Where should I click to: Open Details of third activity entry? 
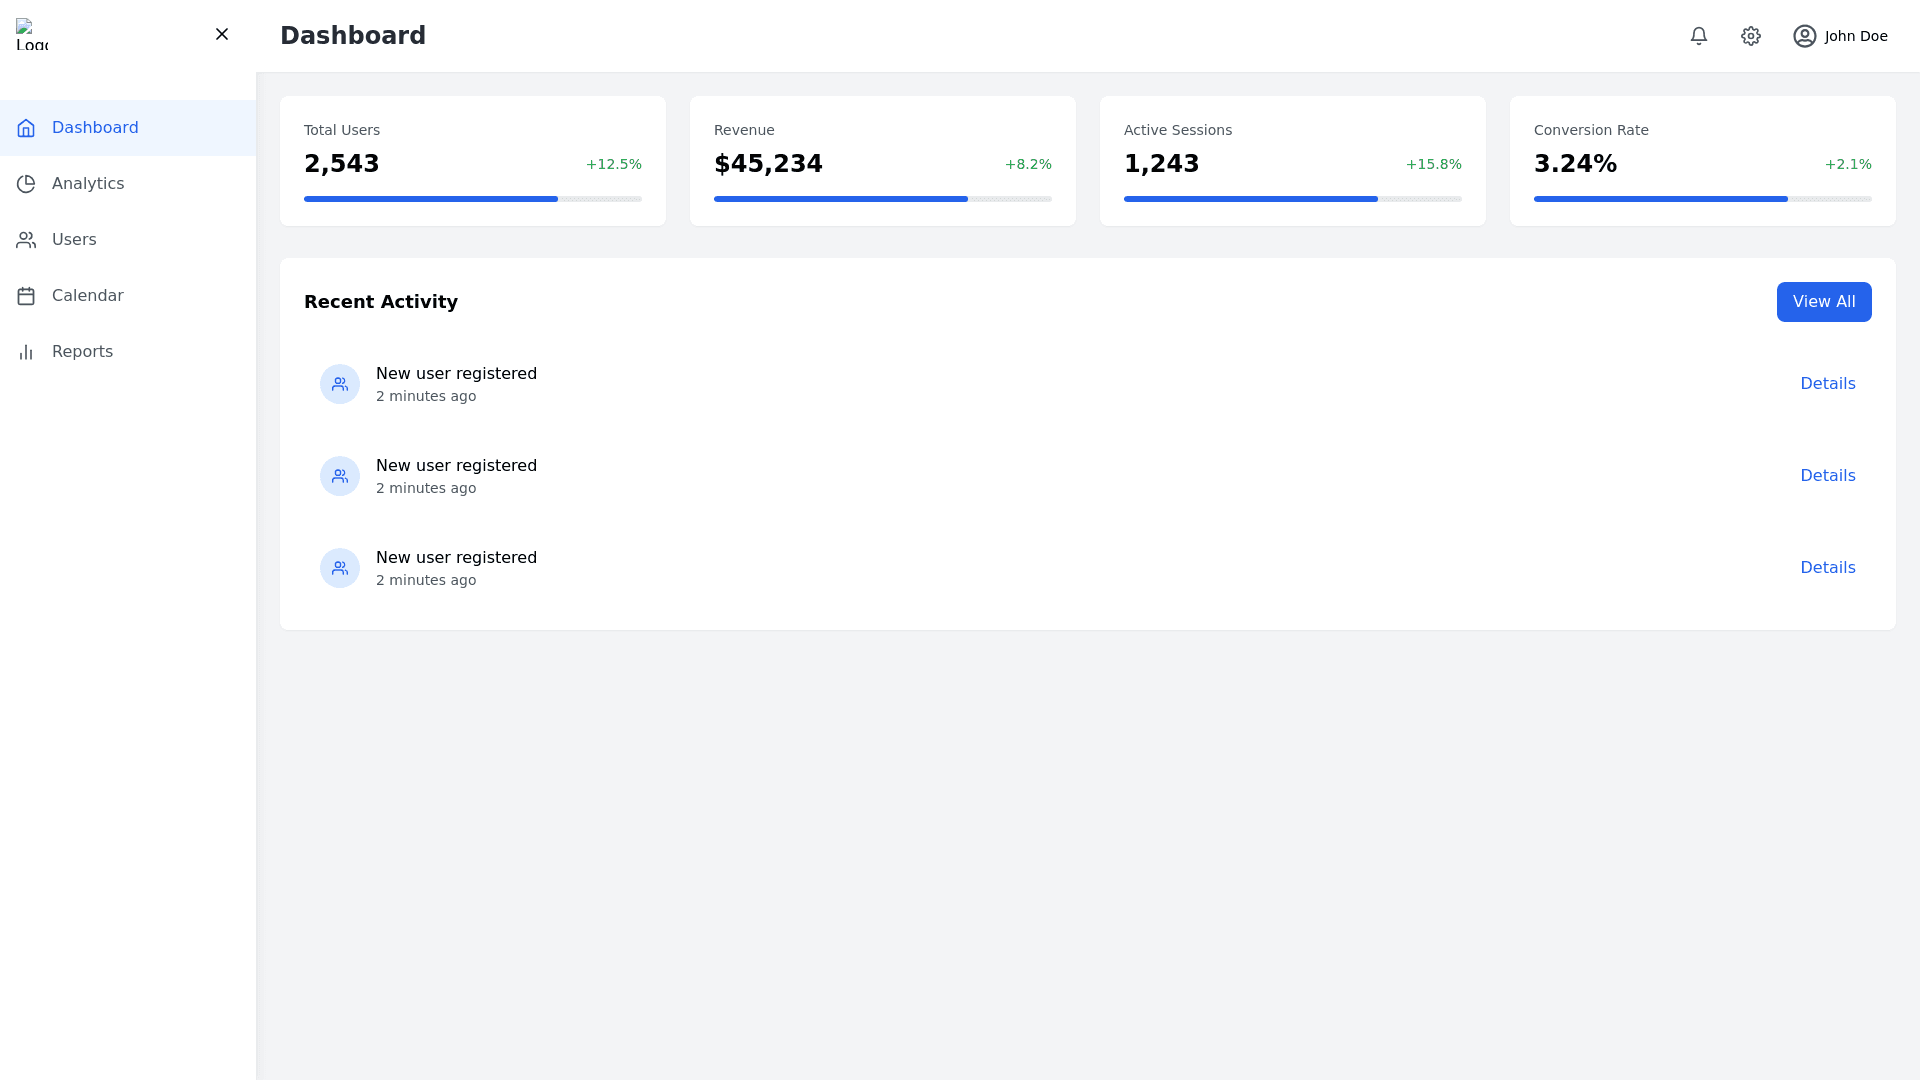(x=1827, y=568)
